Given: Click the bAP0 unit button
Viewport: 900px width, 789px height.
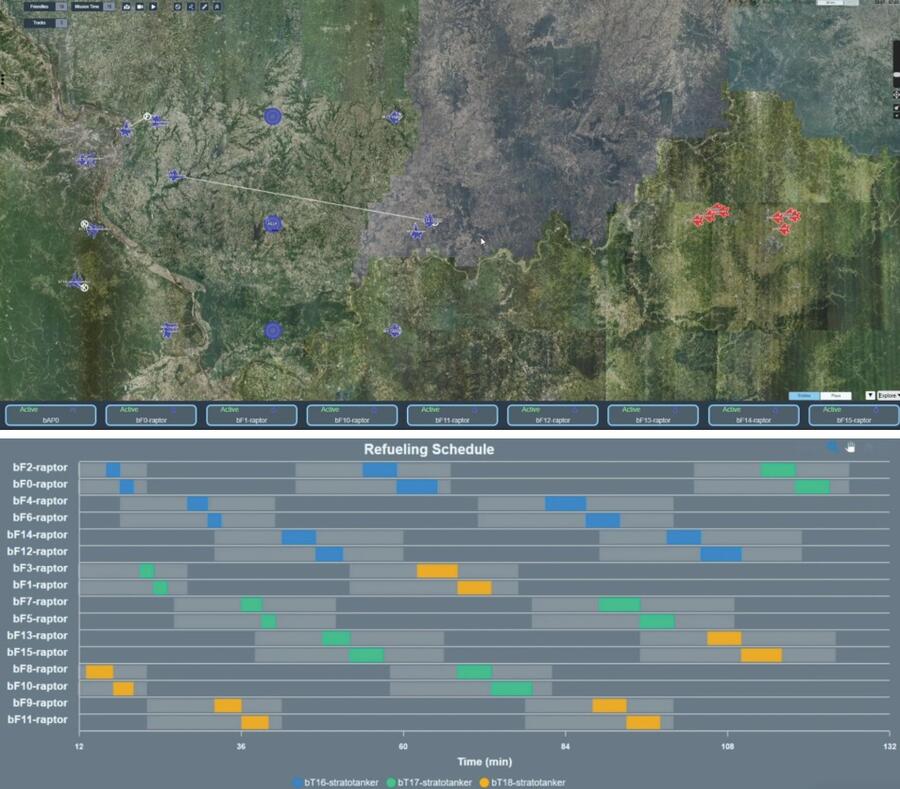Looking at the screenshot, I should pos(50,414).
